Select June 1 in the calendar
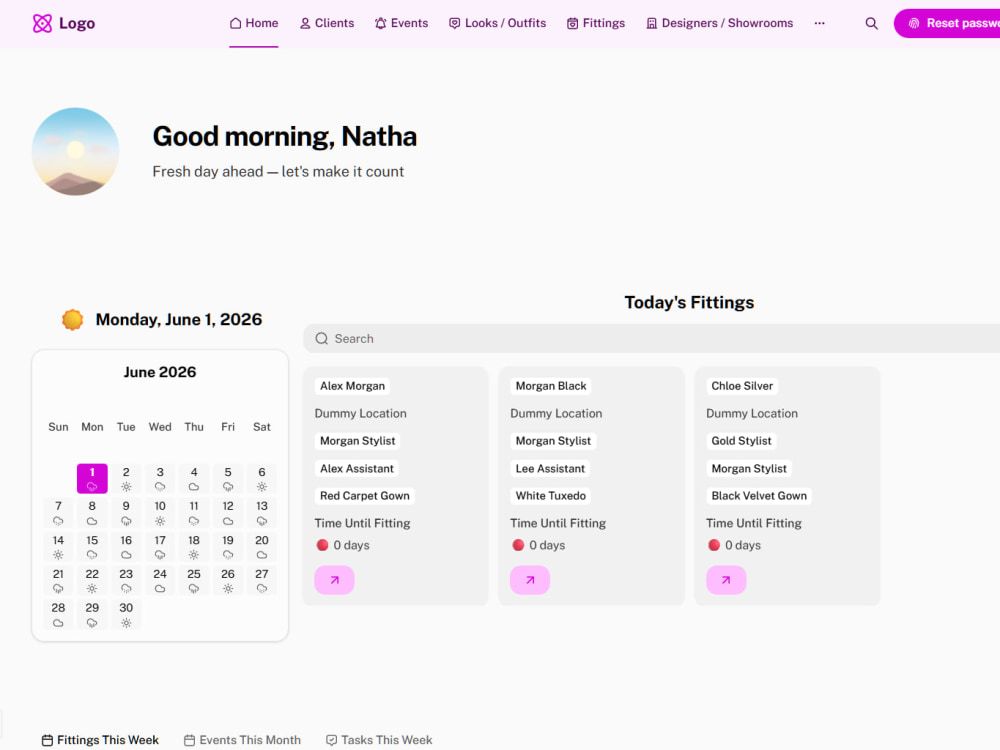This screenshot has width=1000, height=750. pyautogui.click(x=92, y=478)
